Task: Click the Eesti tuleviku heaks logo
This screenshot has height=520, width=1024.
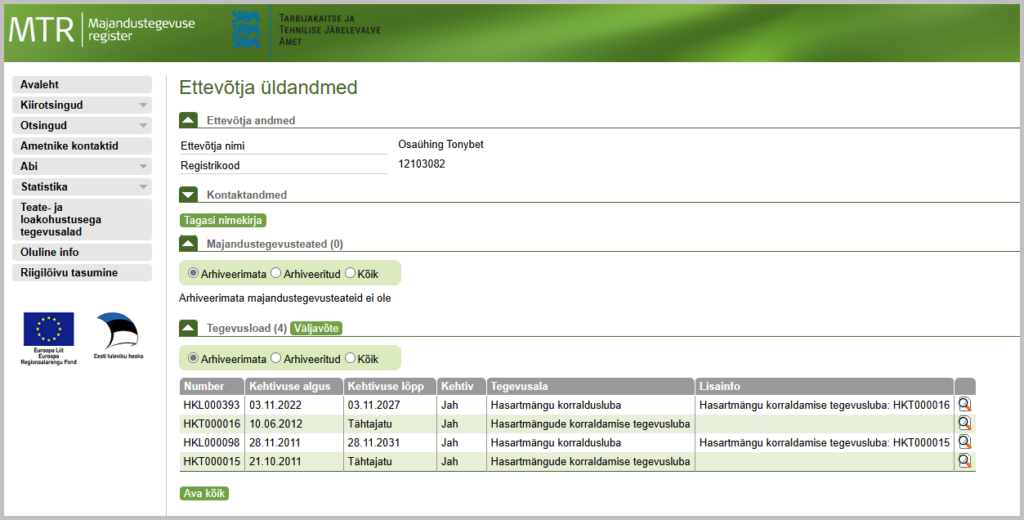Action: tap(118, 336)
